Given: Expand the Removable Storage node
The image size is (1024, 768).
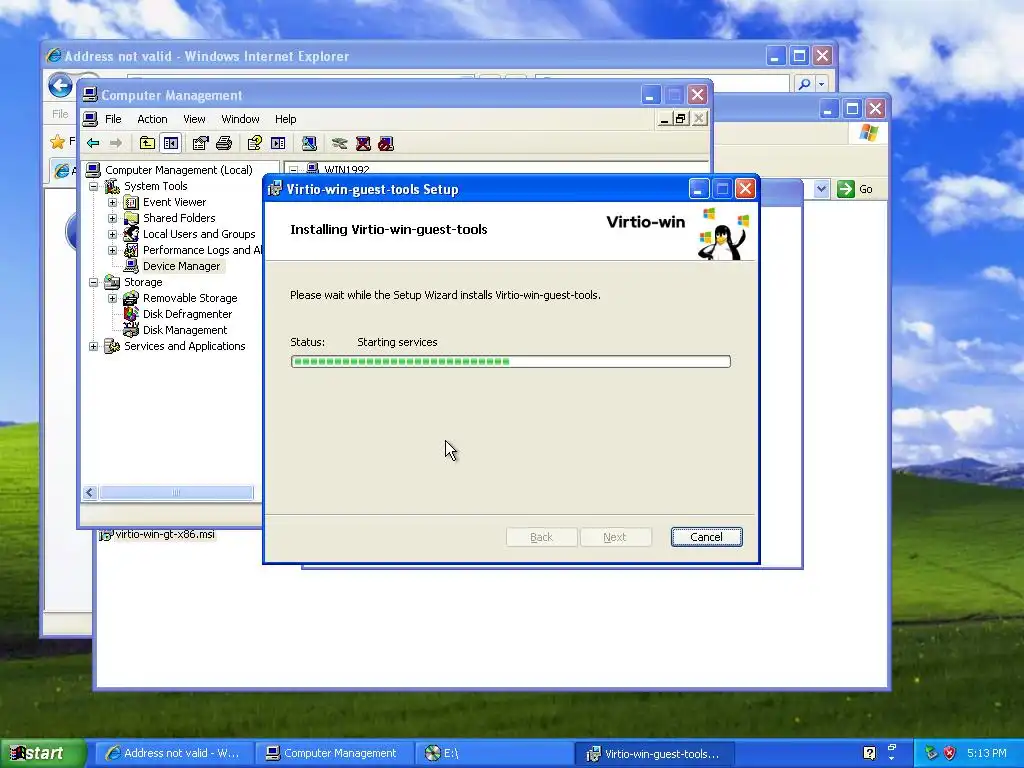Looking at the screenshot, I should [x=112, y=298].
